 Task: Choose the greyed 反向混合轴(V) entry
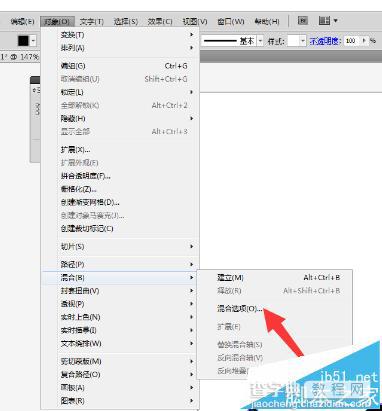pyautogui.click(x=274, y=358)
